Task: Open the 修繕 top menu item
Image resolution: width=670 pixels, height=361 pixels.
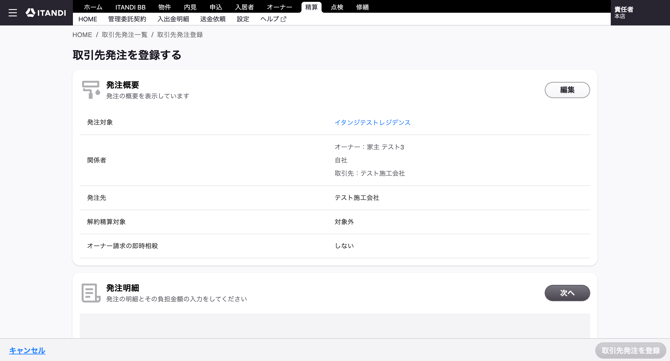Action: 362,7
